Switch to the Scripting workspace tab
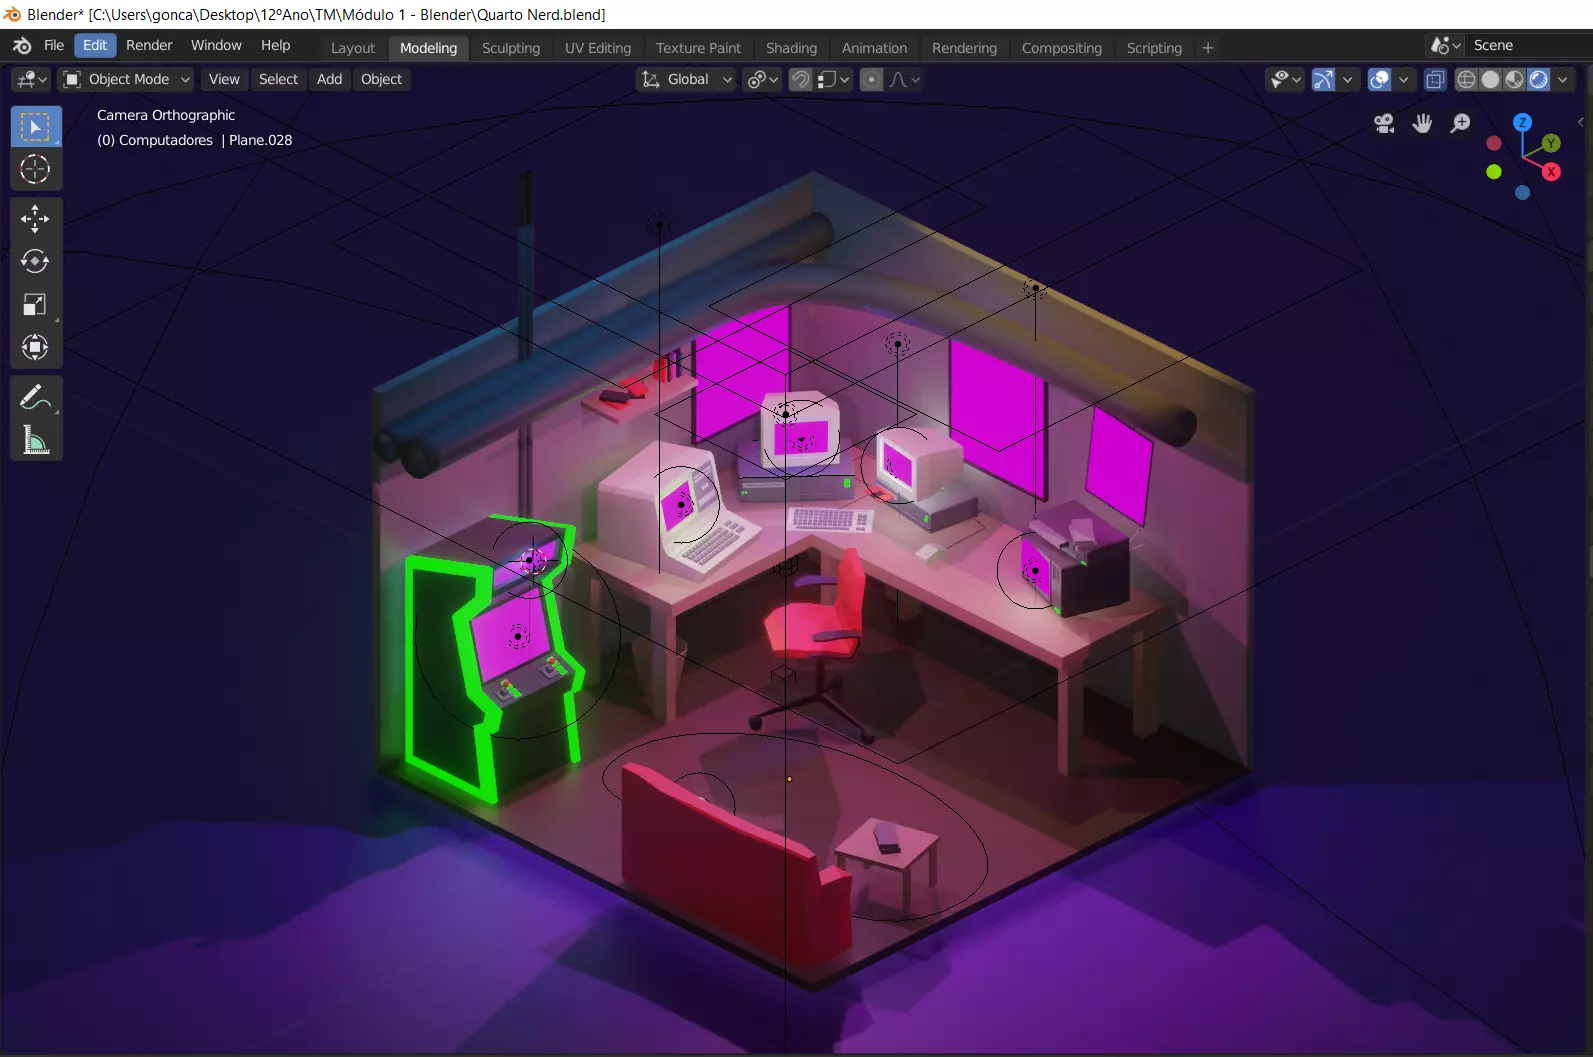 [x=1154, y=48]
